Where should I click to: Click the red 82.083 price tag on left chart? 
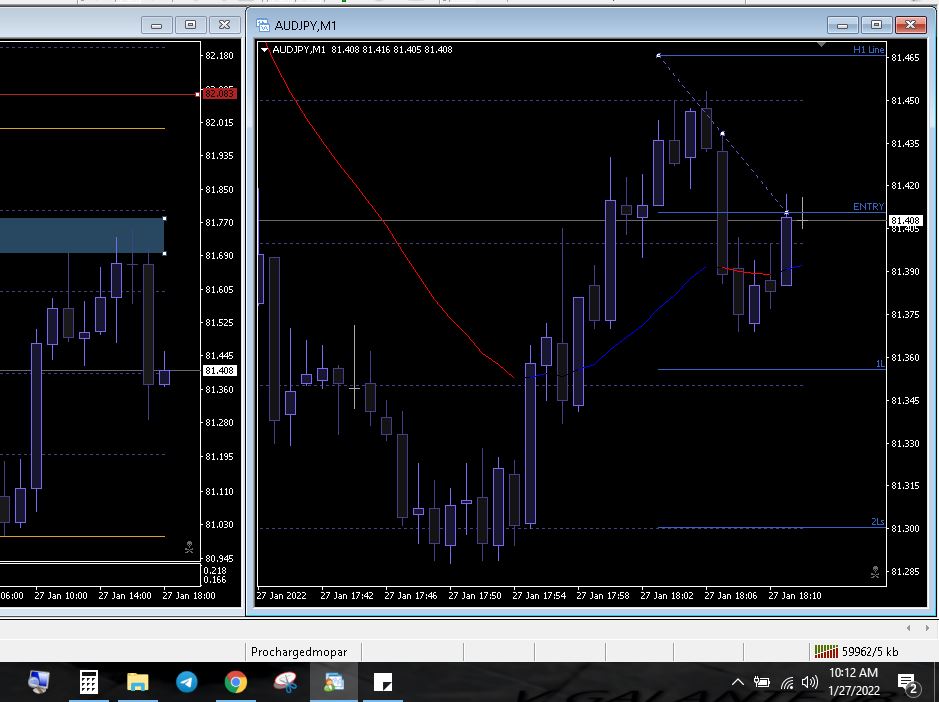click(220, 93)
